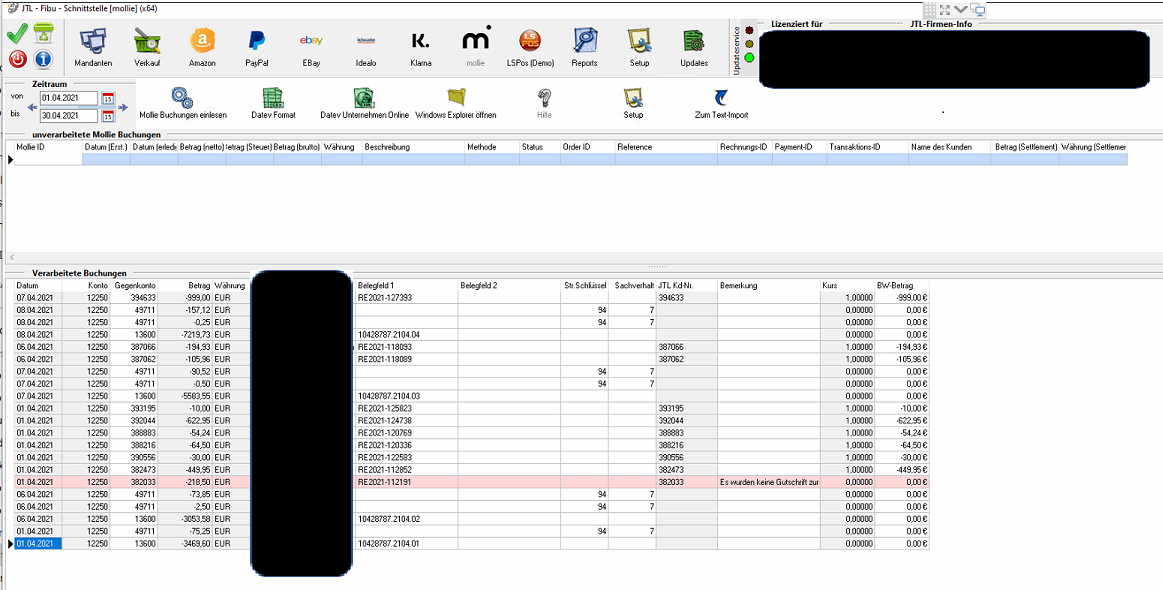Go to Zum Text-Import
The image size is (1163, 590).
[721, 103]
